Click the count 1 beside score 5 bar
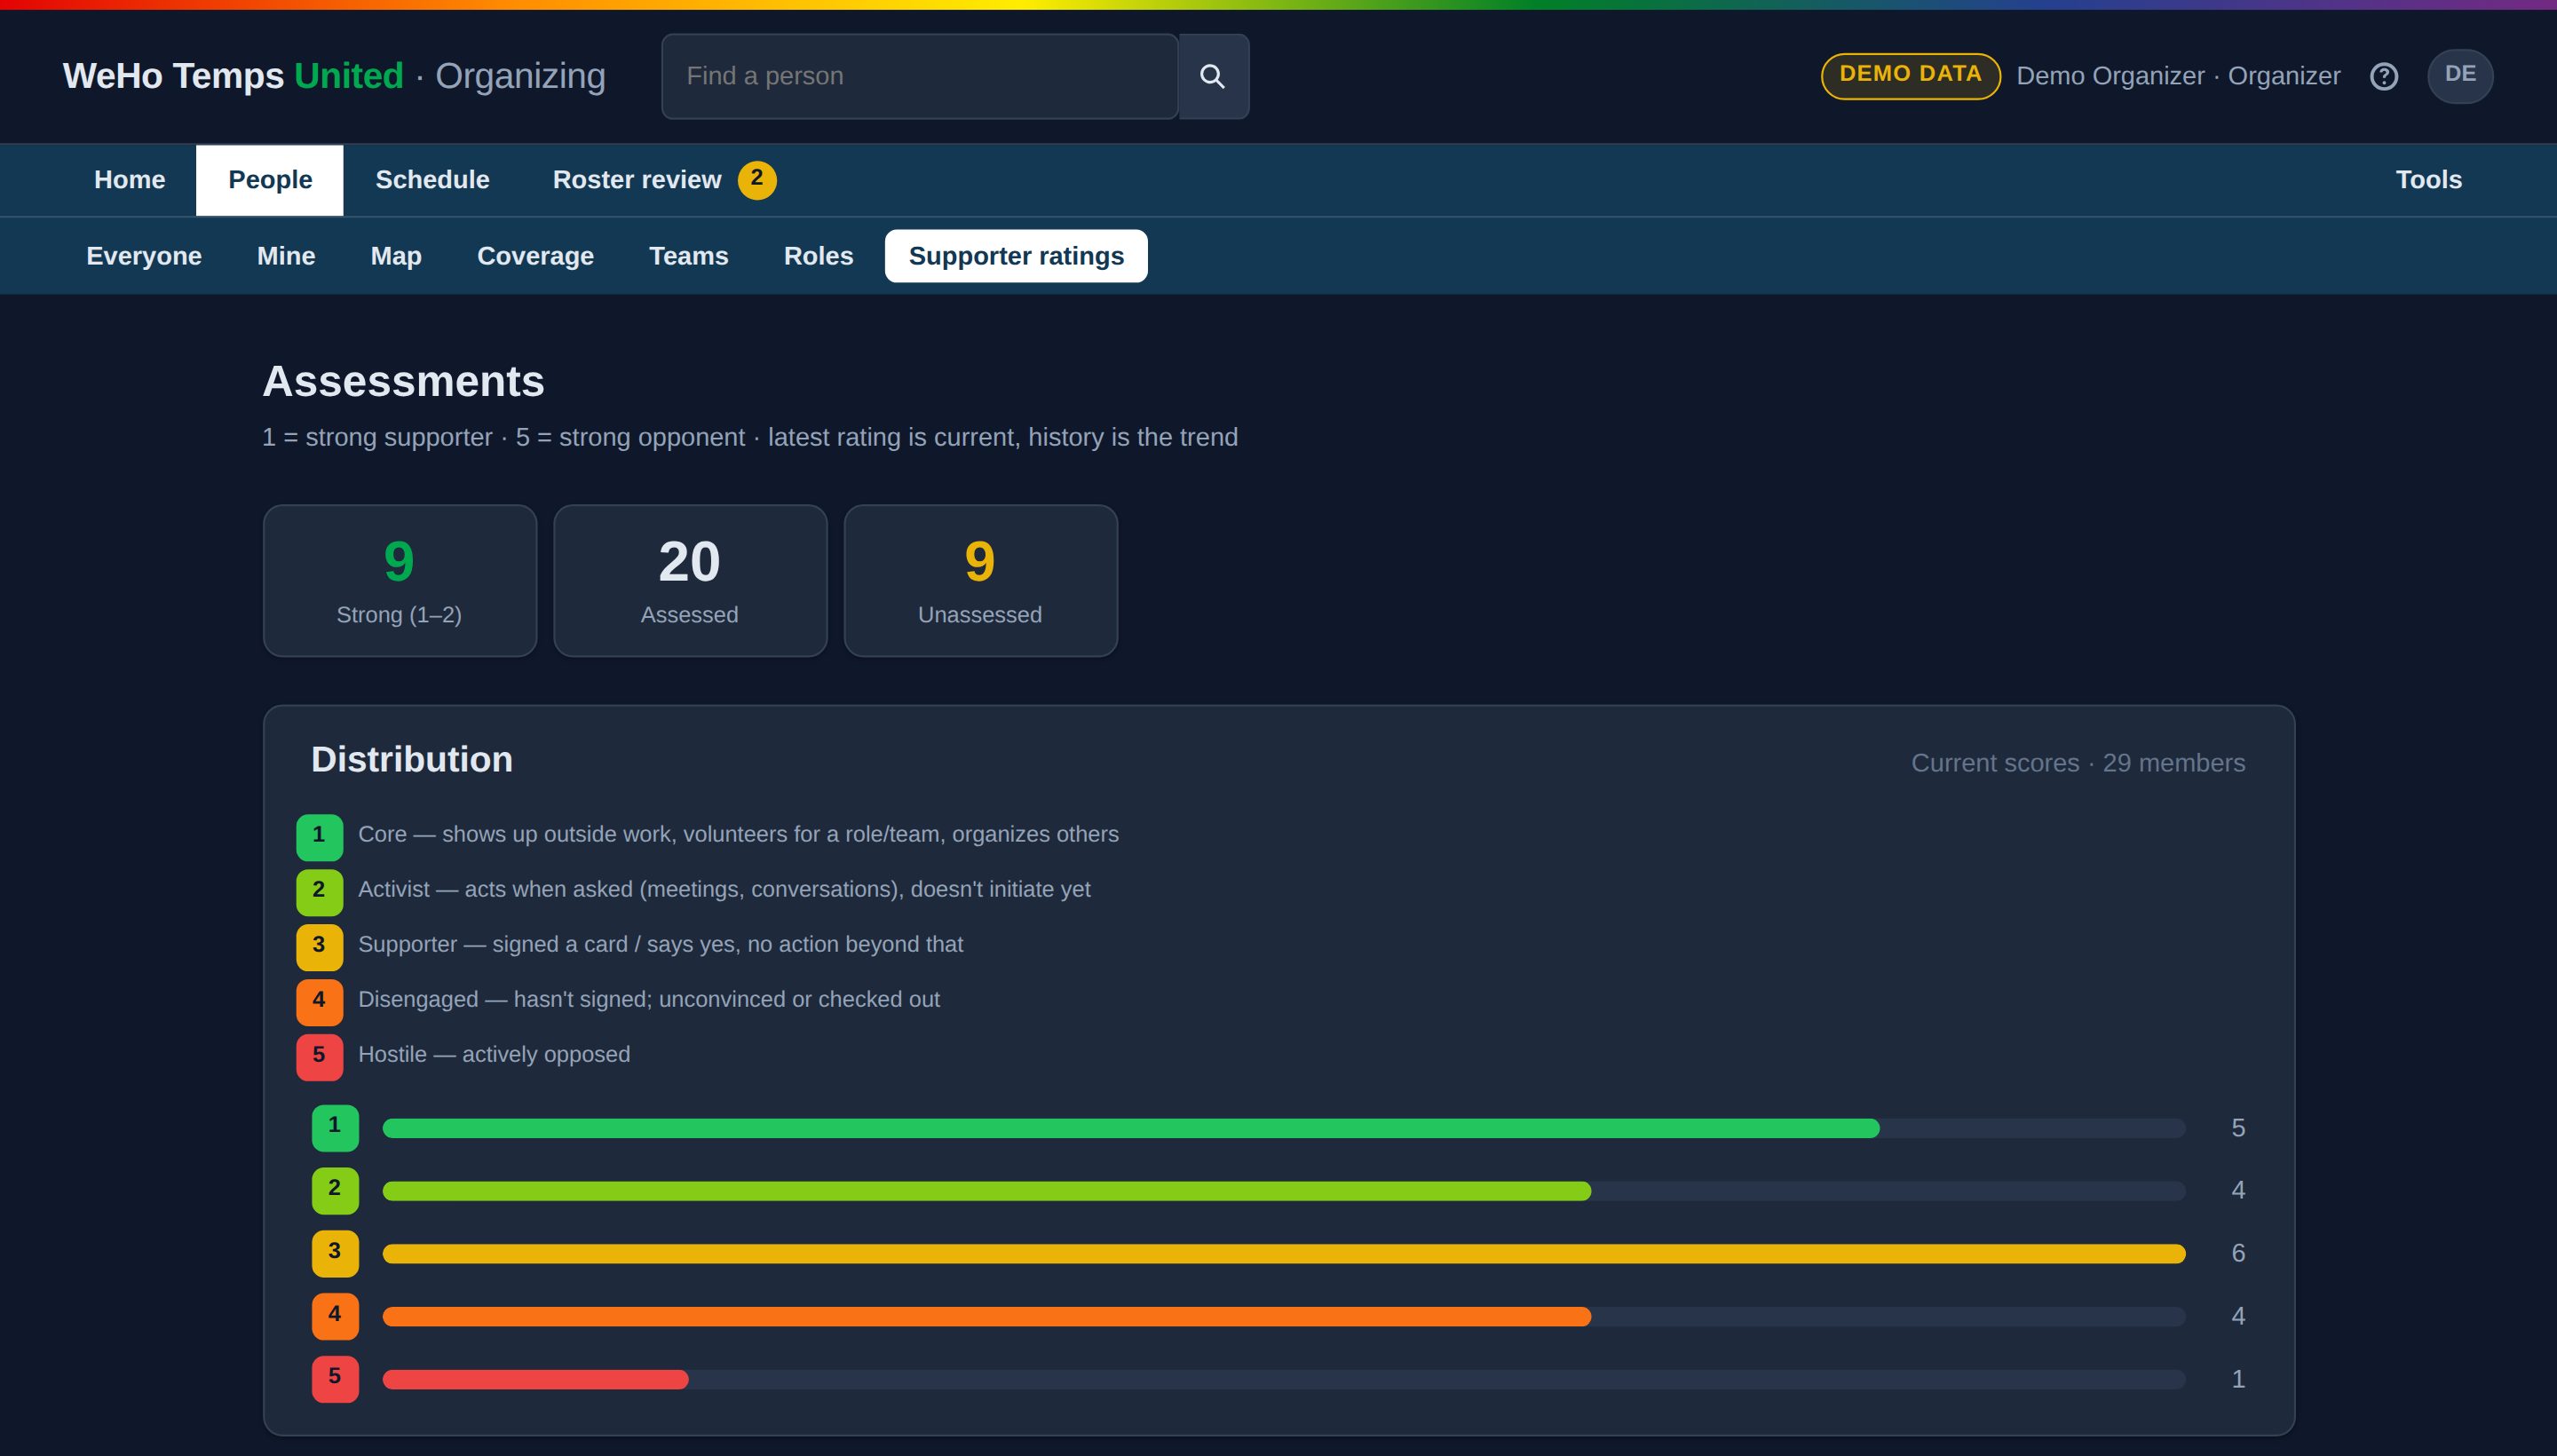Screen dimensions: 2557x1456 (x=2238, y=1379)
